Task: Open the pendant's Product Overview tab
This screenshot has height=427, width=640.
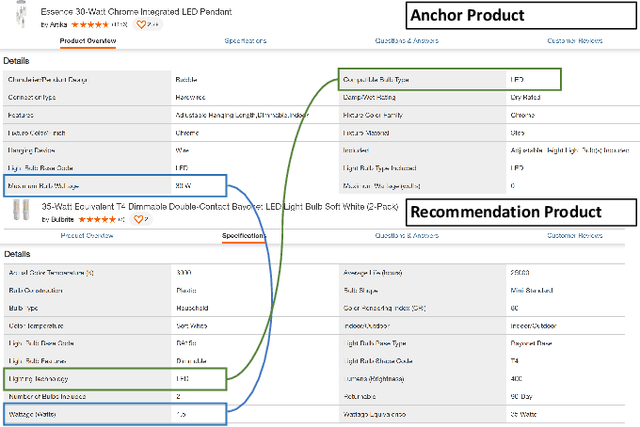Action: point(88,41)
